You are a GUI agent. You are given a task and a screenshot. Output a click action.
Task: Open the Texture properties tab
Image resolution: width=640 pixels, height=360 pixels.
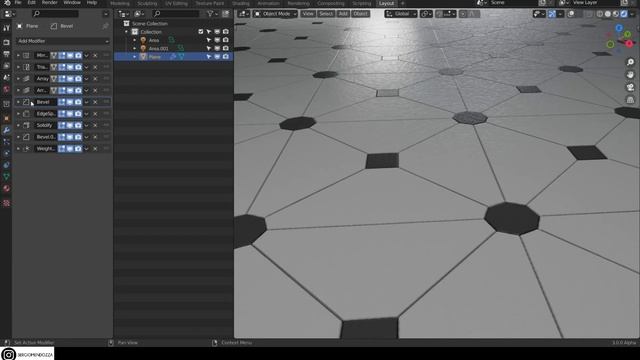tap(6, 203)
